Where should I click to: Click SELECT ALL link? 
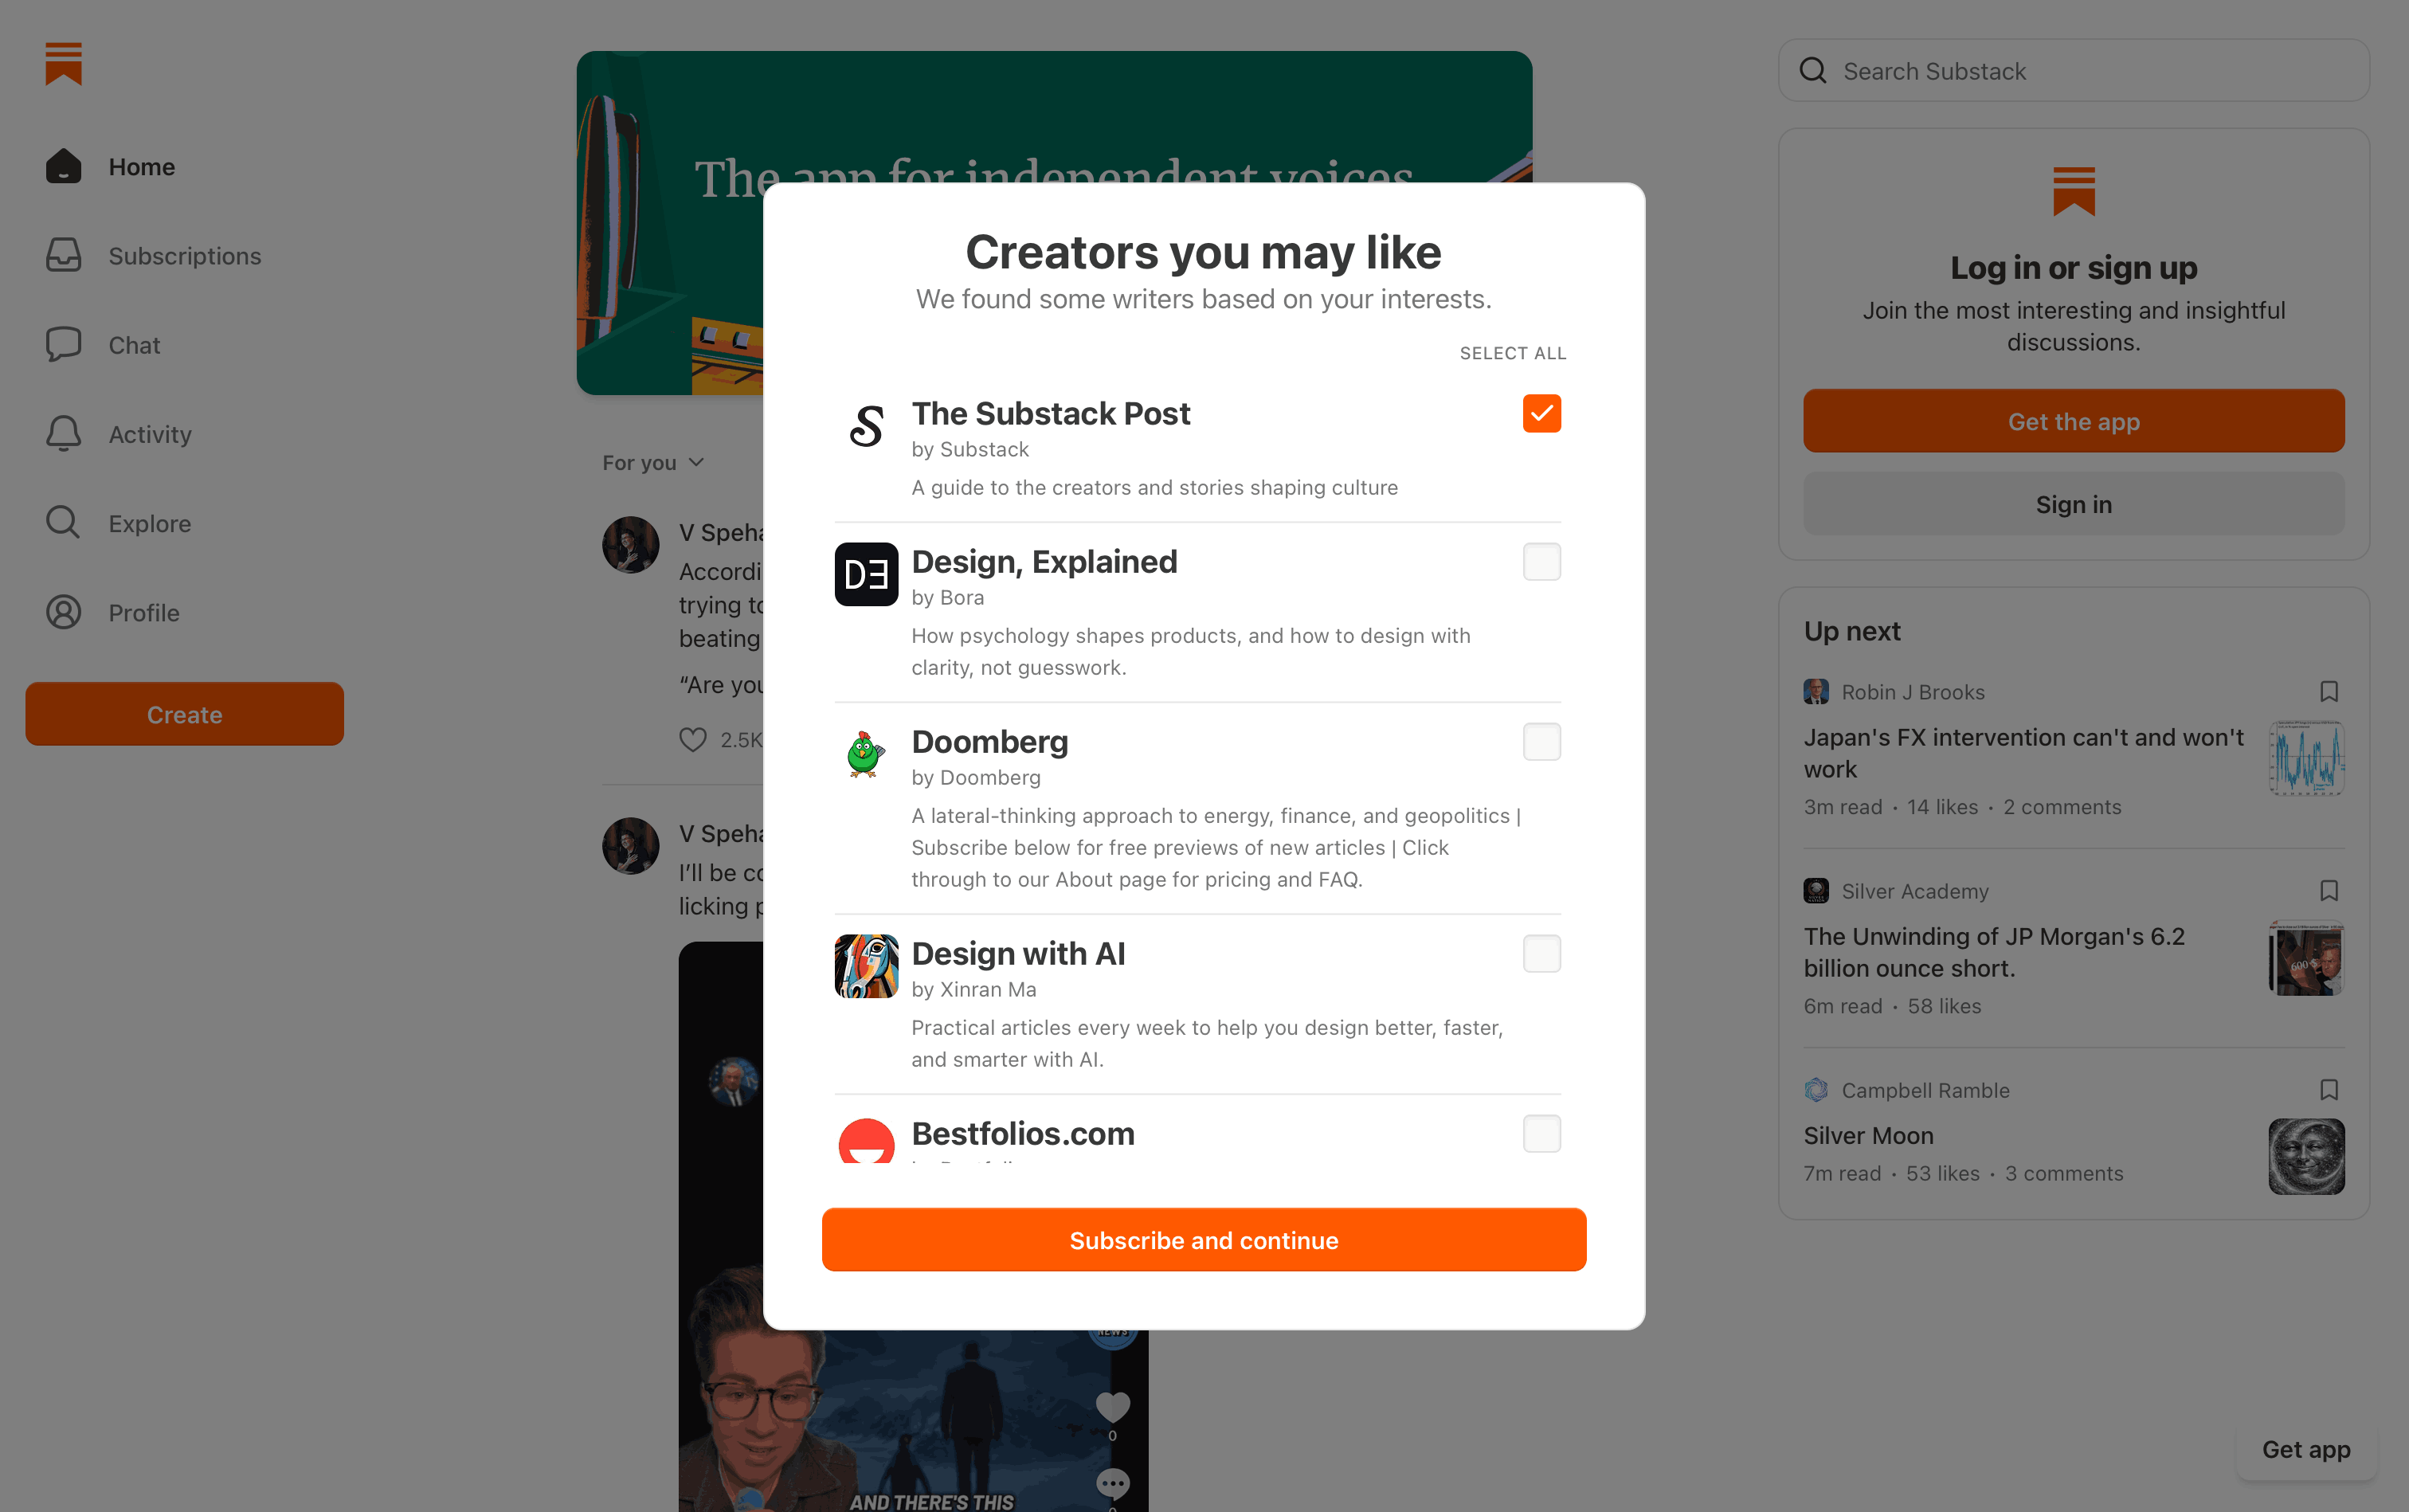[1512, 353]
